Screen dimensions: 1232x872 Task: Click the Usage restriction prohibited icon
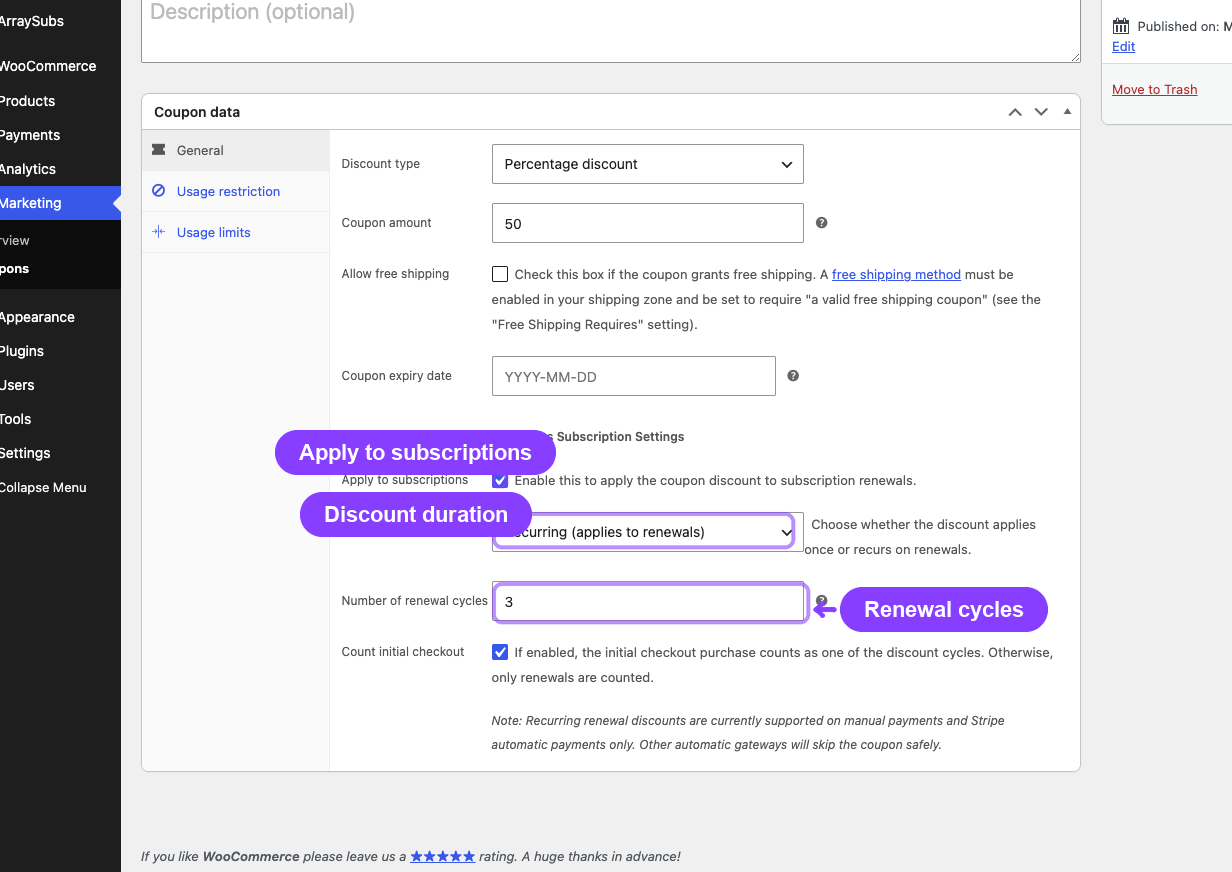(x=158, y=191)
